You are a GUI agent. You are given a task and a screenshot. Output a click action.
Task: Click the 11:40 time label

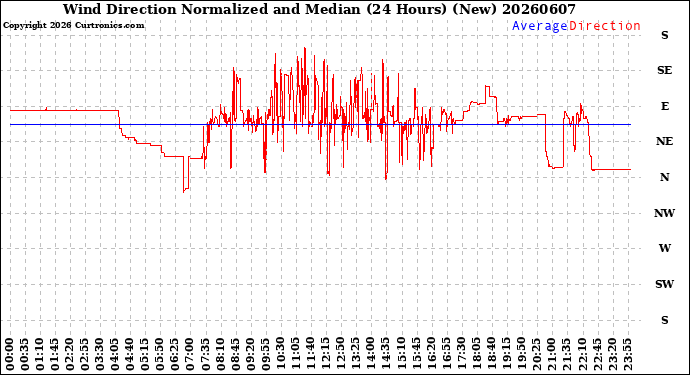[311, 354]
